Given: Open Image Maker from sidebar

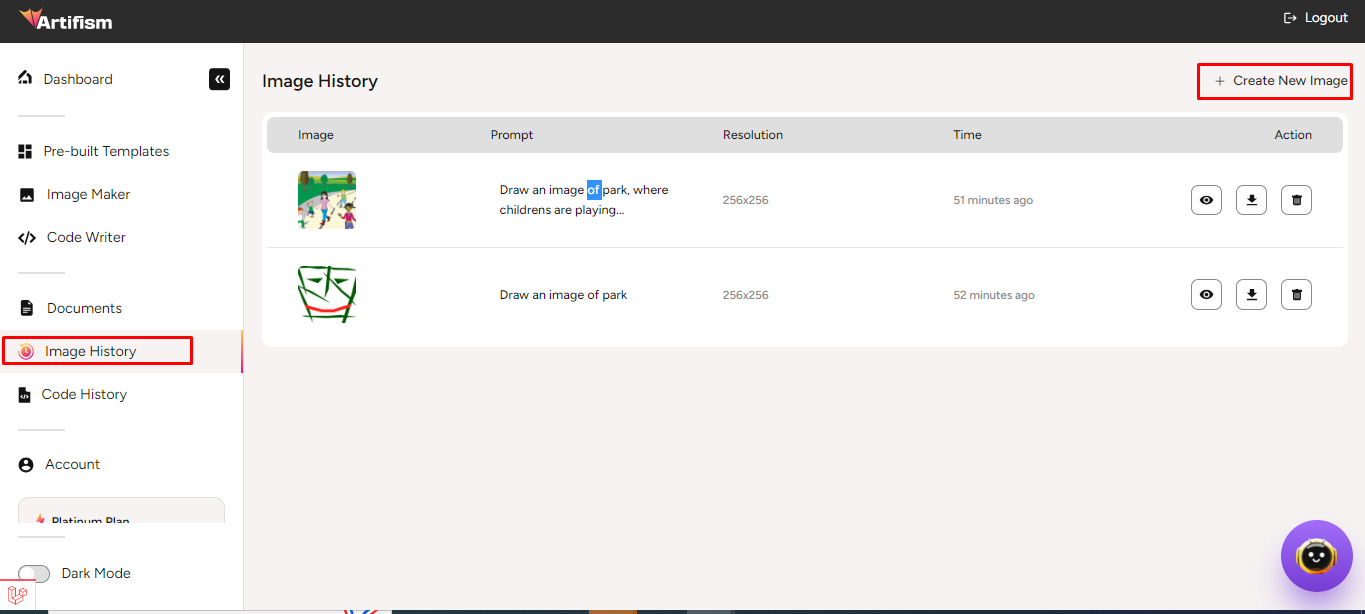Looking at the screenshot, I should pos(88,195).
